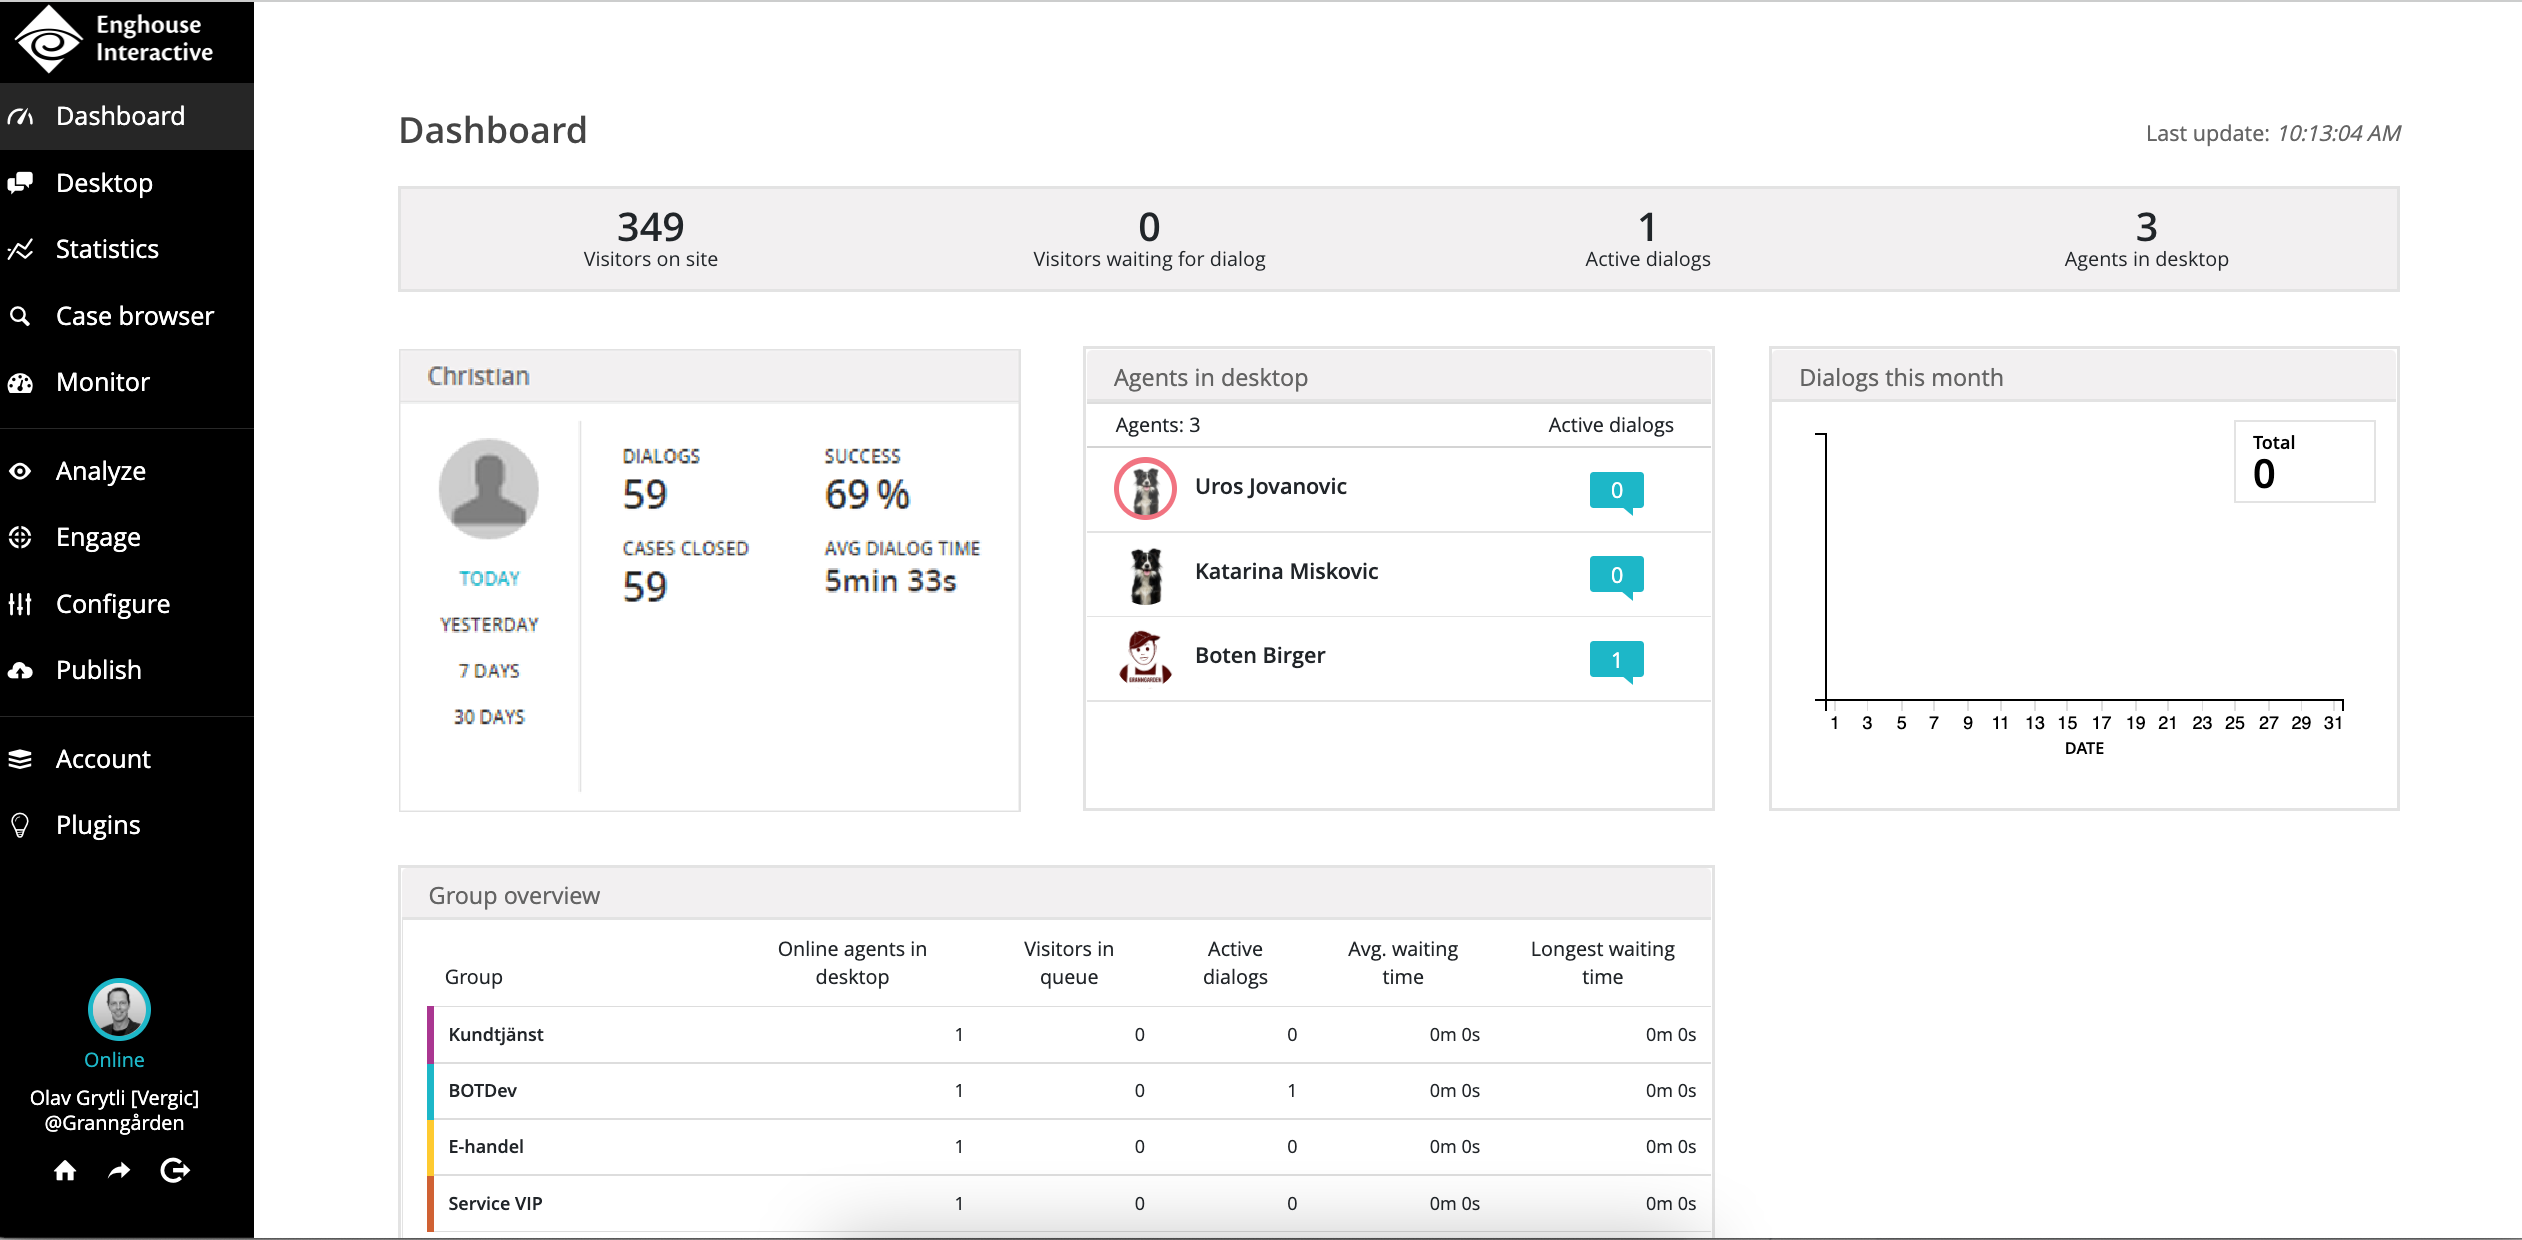Switch stats to 7 DAYS
The image size is (2522, 1240).
(489, 670)
